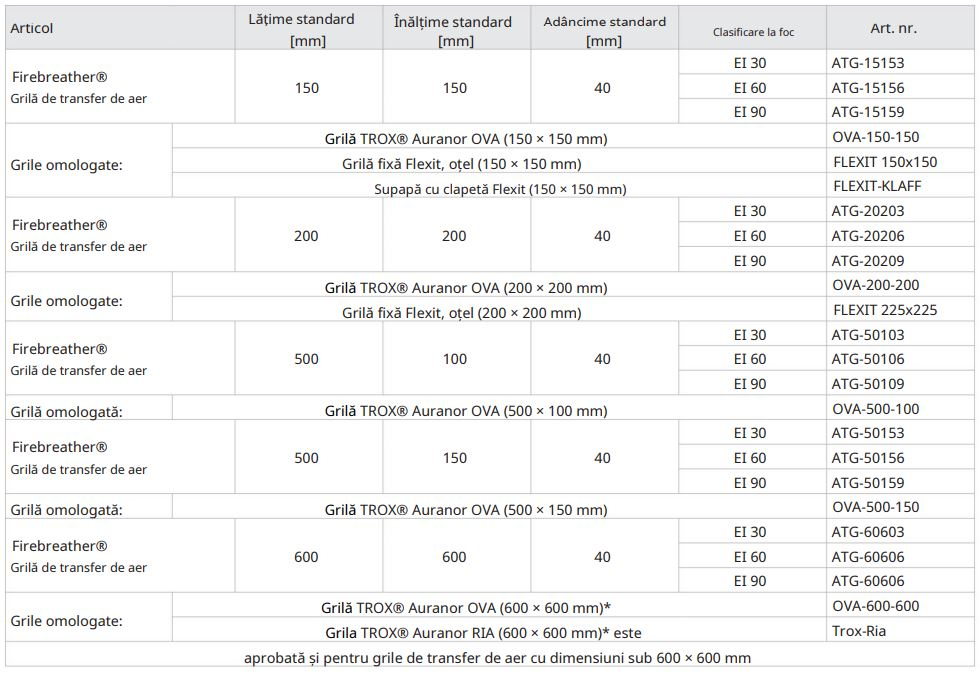Click the FLEXIT 225x225 cell
The height and width of the screenshot is (675, 980).
click(885, 310)
